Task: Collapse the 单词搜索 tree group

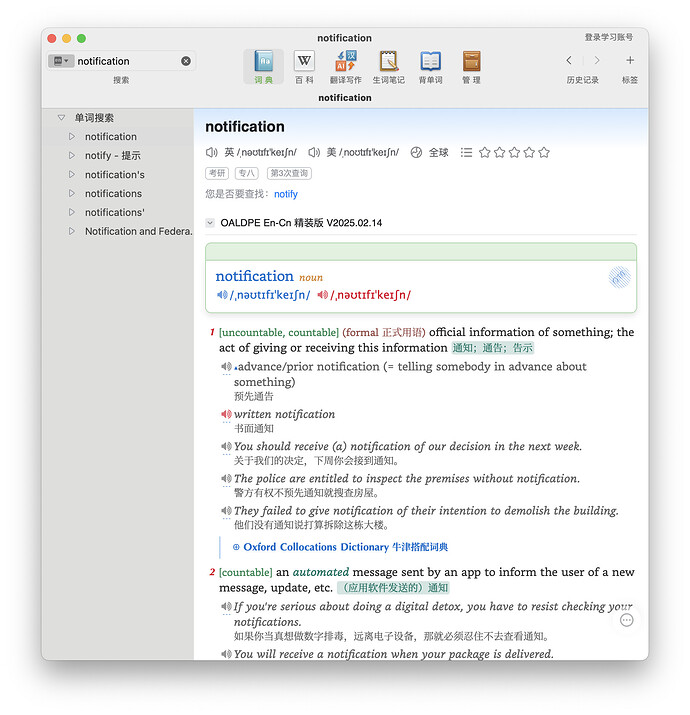Action: point(62,118)
